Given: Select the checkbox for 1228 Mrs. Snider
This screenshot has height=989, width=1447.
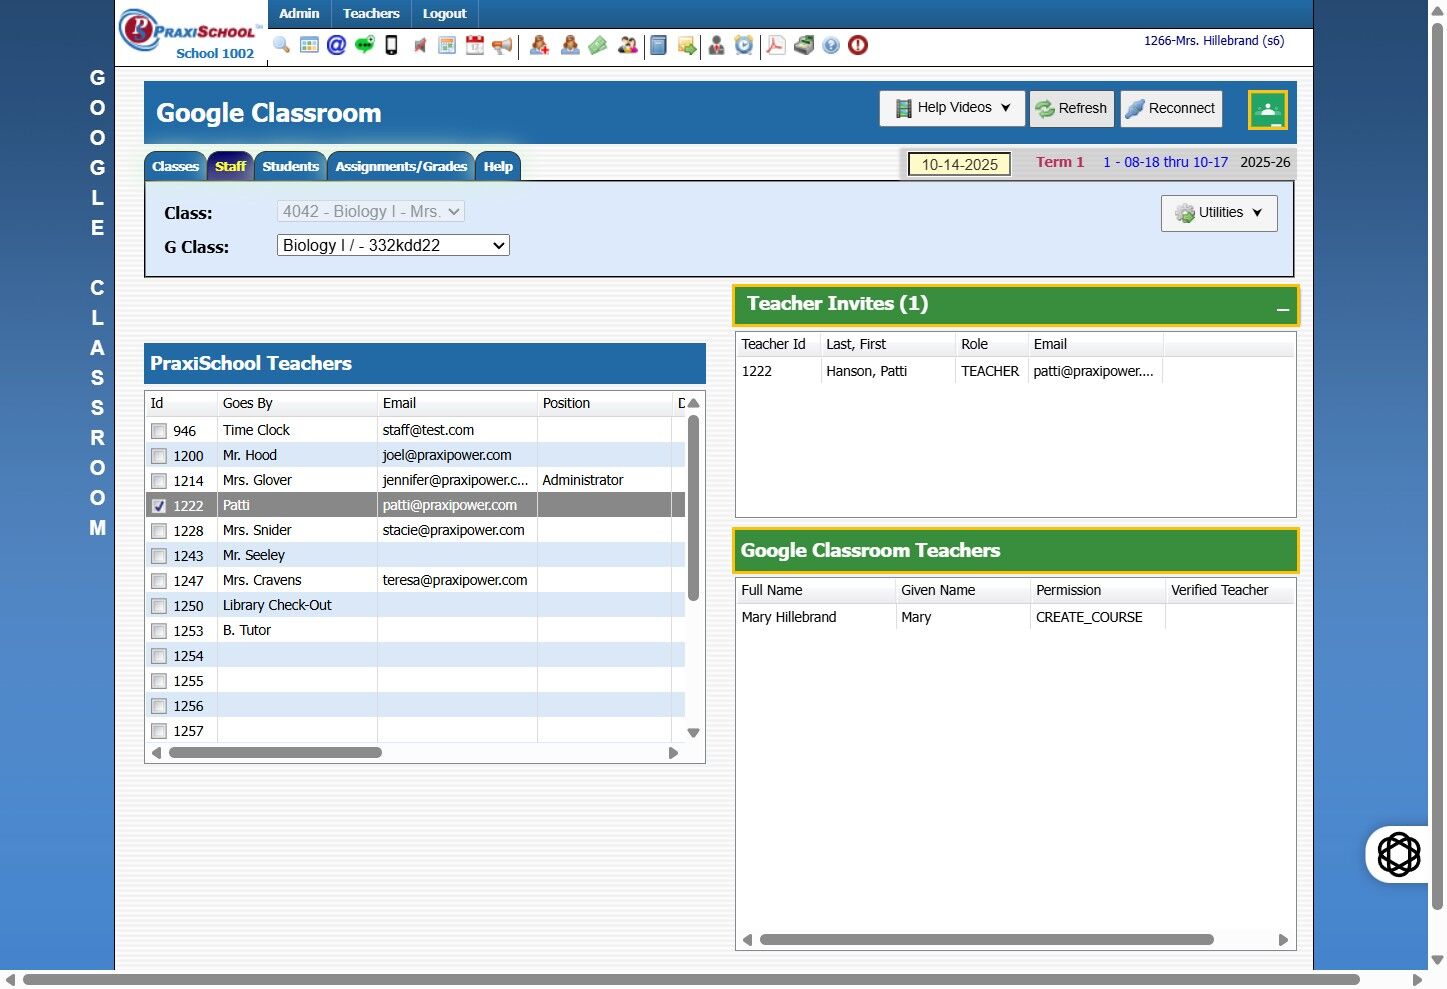Looking at the screenshot, I should [x=159, y=531].
